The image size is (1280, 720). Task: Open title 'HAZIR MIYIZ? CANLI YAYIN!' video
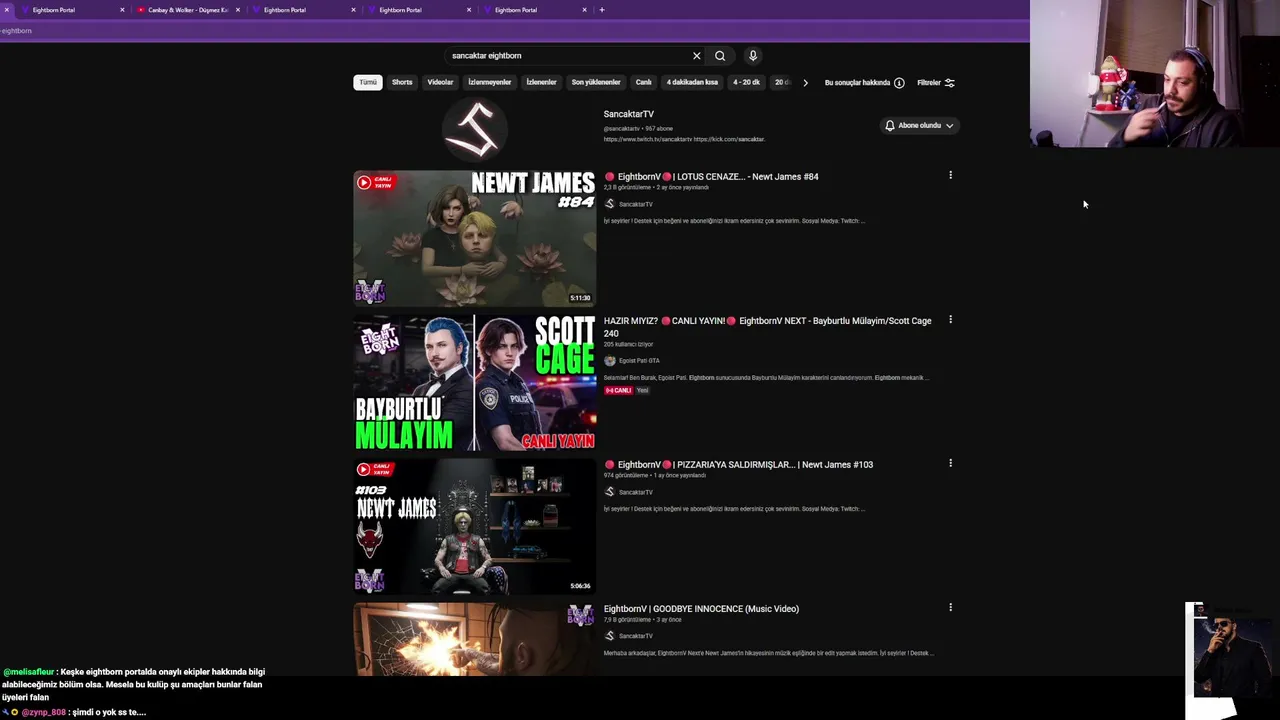[x=767, y=327]
